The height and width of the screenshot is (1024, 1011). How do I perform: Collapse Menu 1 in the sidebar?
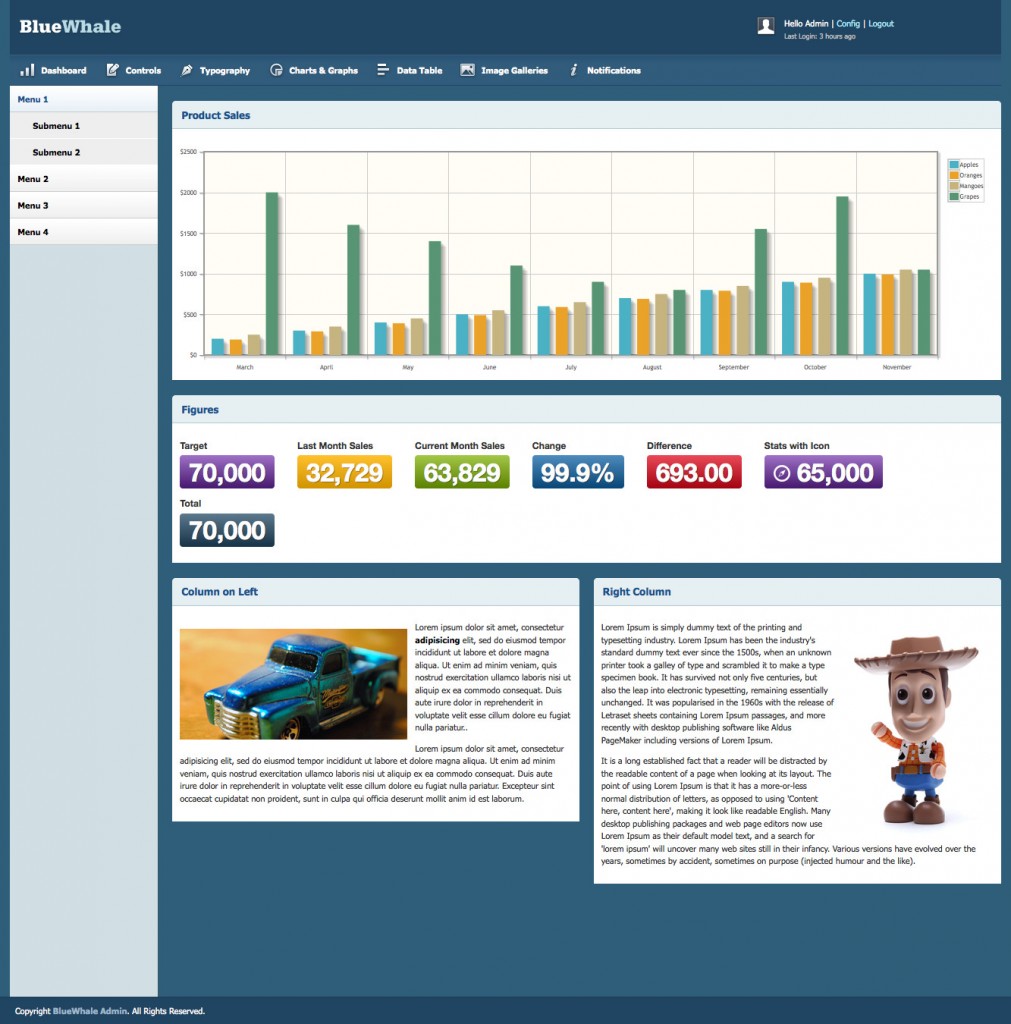tap(84, 99)
